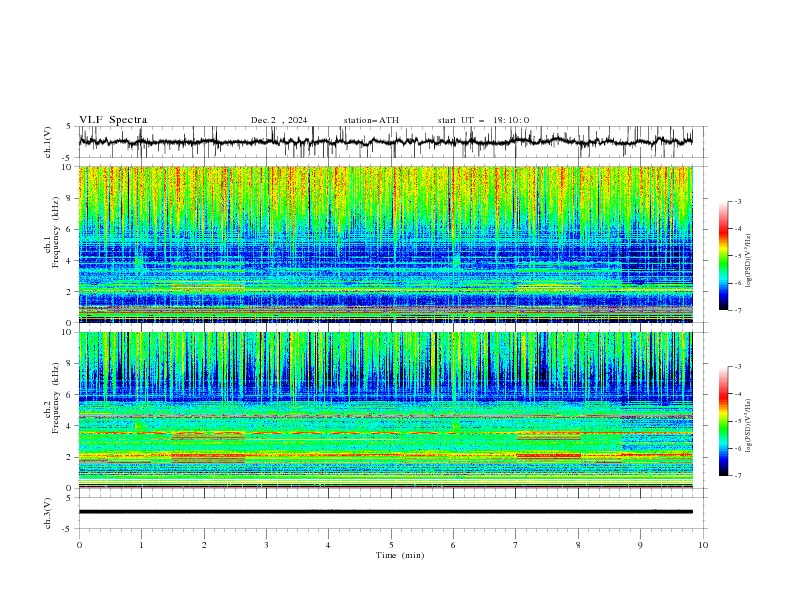Click the ch.2 spectrogram panel
The height and width of the screenshot is (612, 792).
386,410
